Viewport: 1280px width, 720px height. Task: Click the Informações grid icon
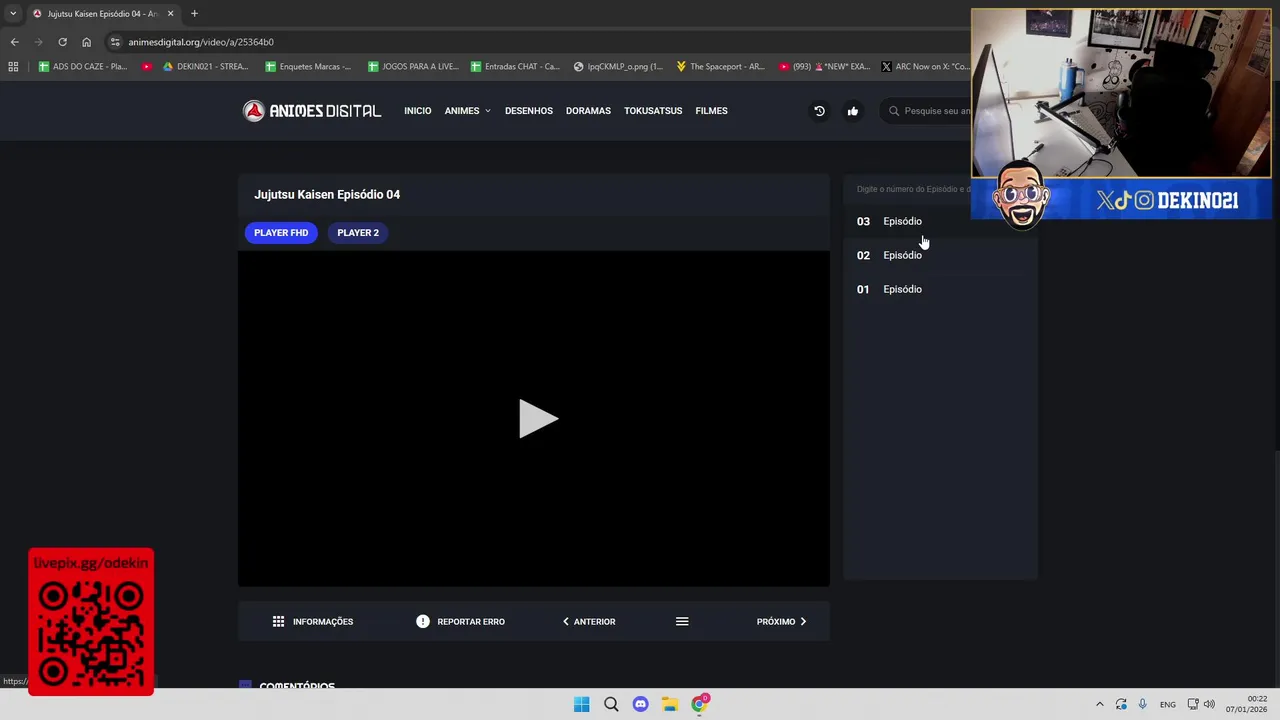pyautogui.click(x=279, y=621)
